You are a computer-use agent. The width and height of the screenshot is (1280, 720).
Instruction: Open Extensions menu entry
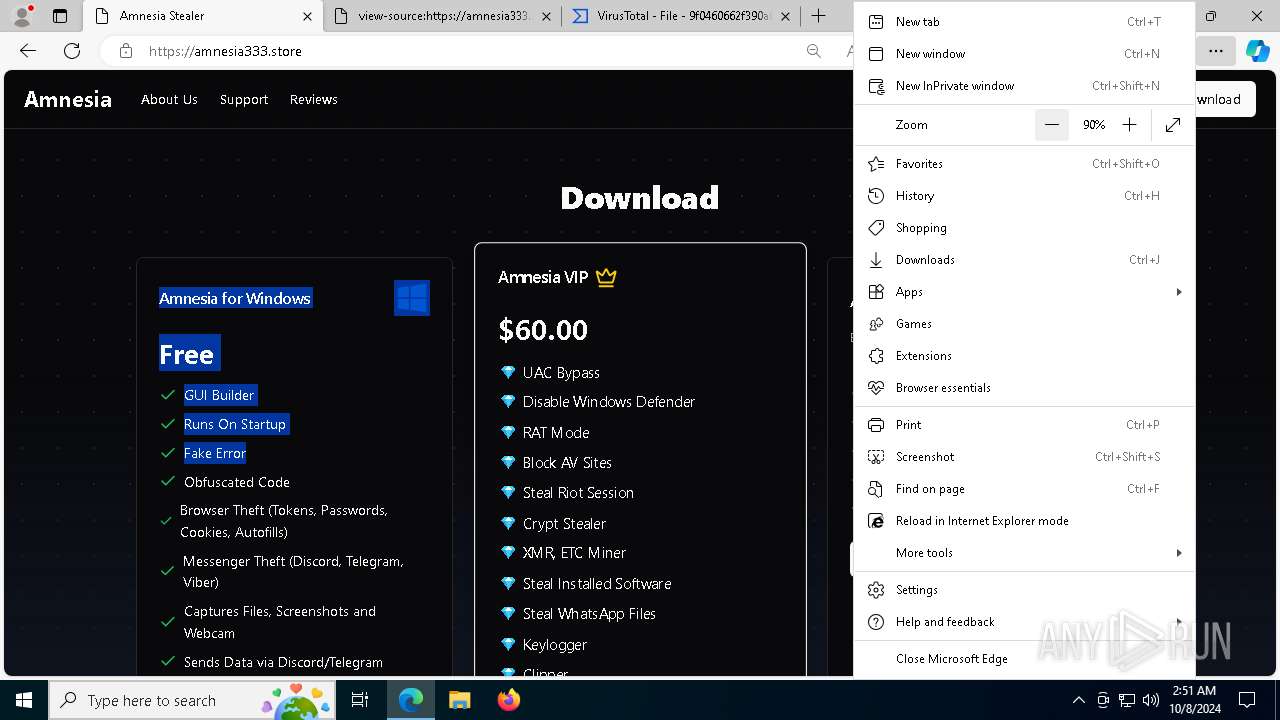pyautogui.click(x=1024, y=356)
